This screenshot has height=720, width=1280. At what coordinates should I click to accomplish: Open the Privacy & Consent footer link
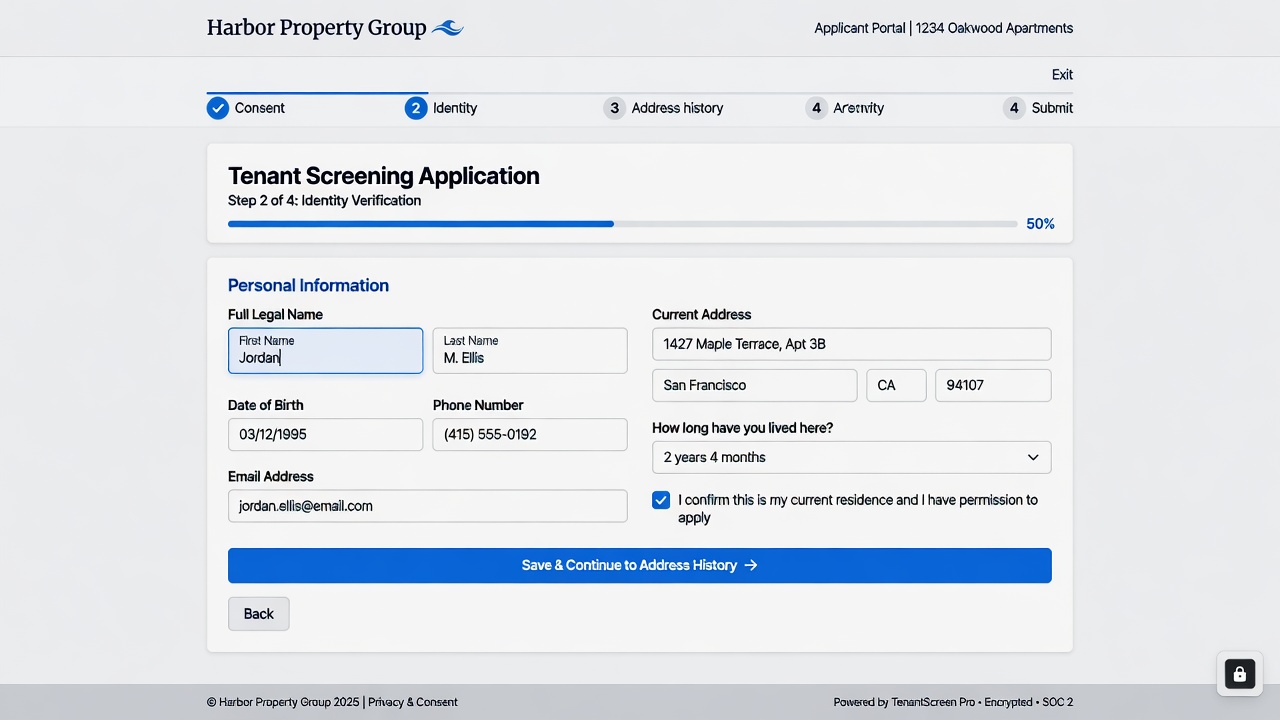pyautogui.click(x=413, y=702)
